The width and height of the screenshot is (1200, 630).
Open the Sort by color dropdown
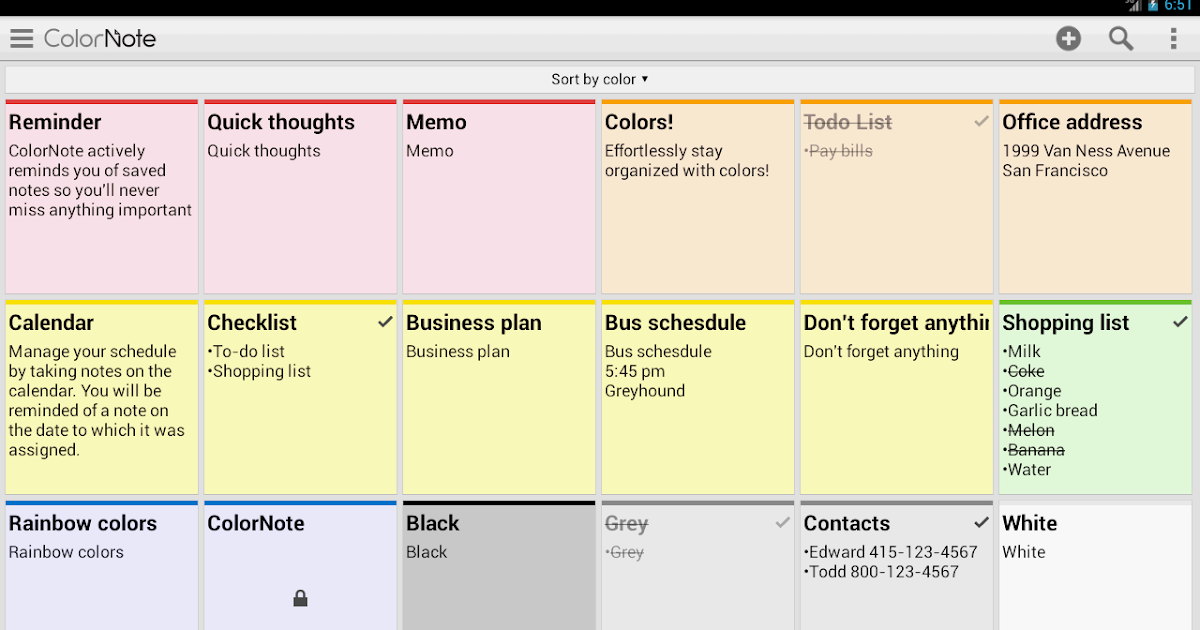[x=600, y=79]
